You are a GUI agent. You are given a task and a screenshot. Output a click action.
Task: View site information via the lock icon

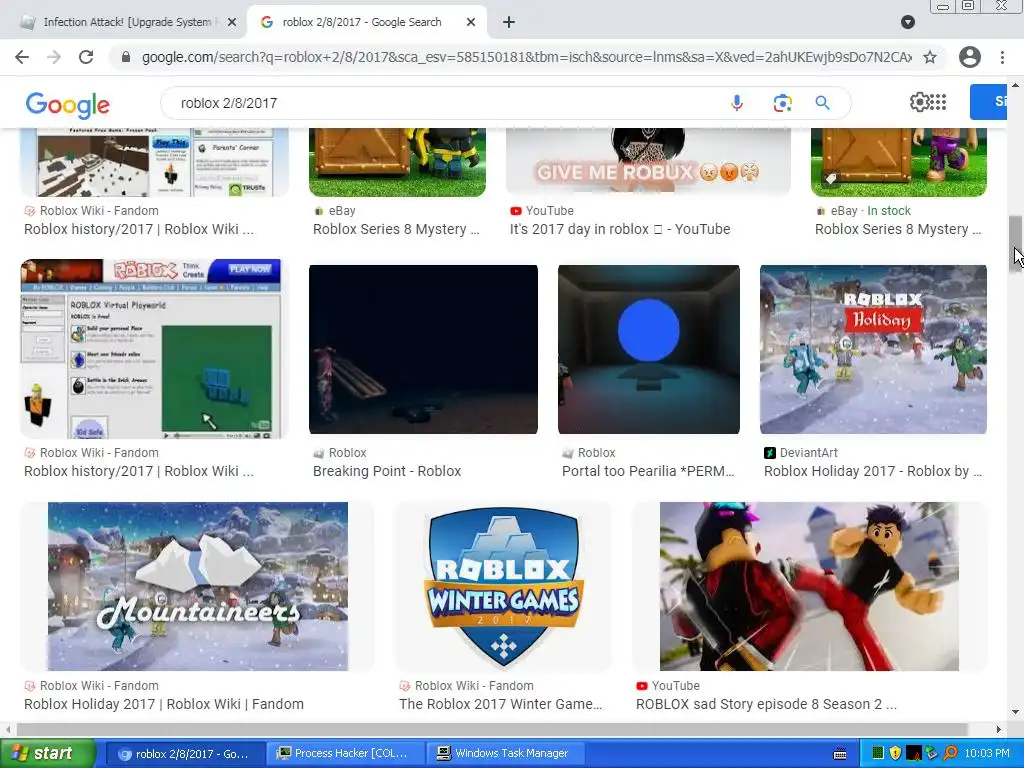126,57
